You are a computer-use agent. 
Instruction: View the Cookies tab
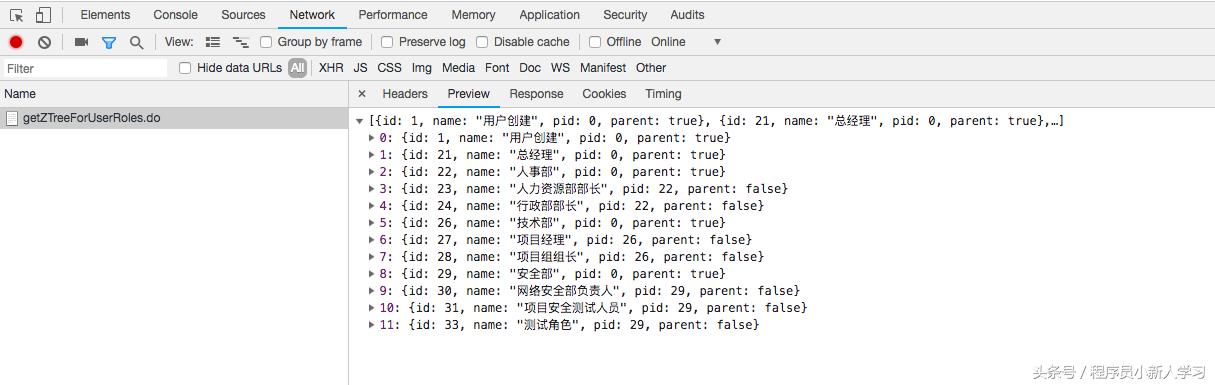(x=604, y=94)
